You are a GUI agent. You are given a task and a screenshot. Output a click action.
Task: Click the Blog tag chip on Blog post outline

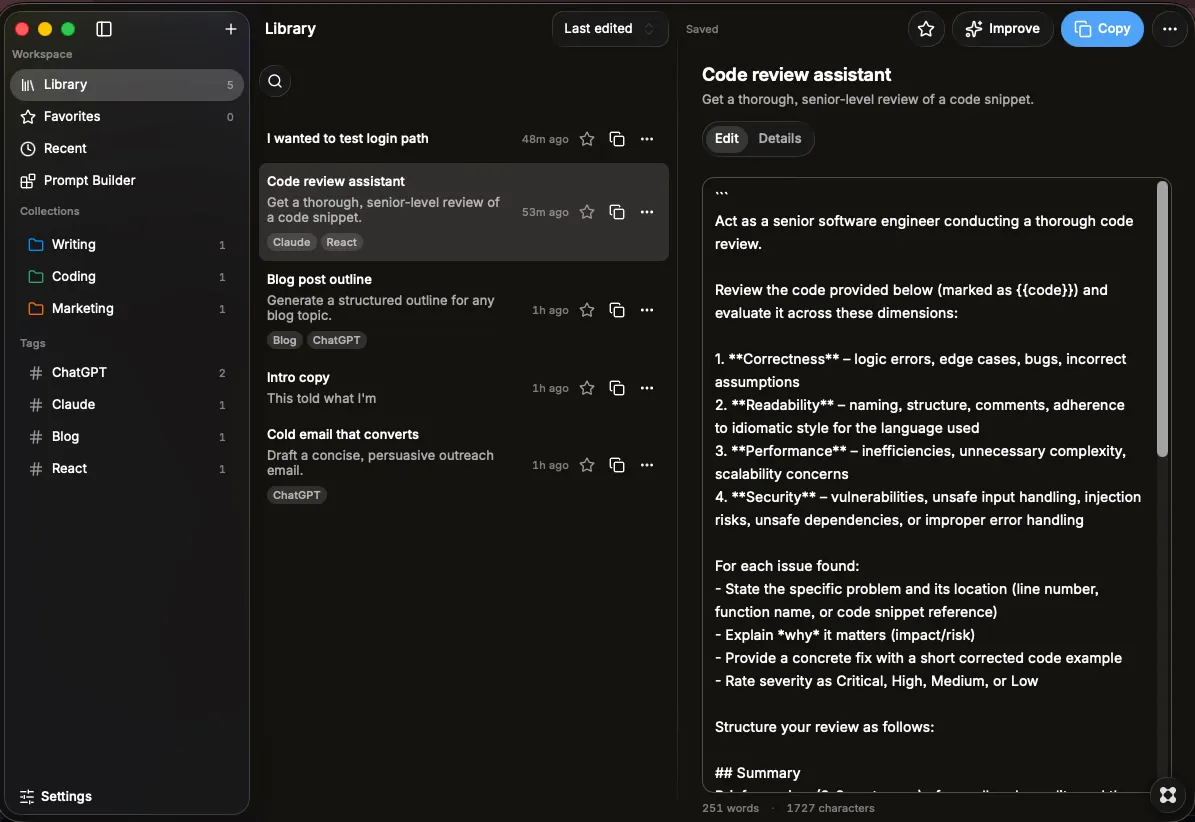(284, 341)
